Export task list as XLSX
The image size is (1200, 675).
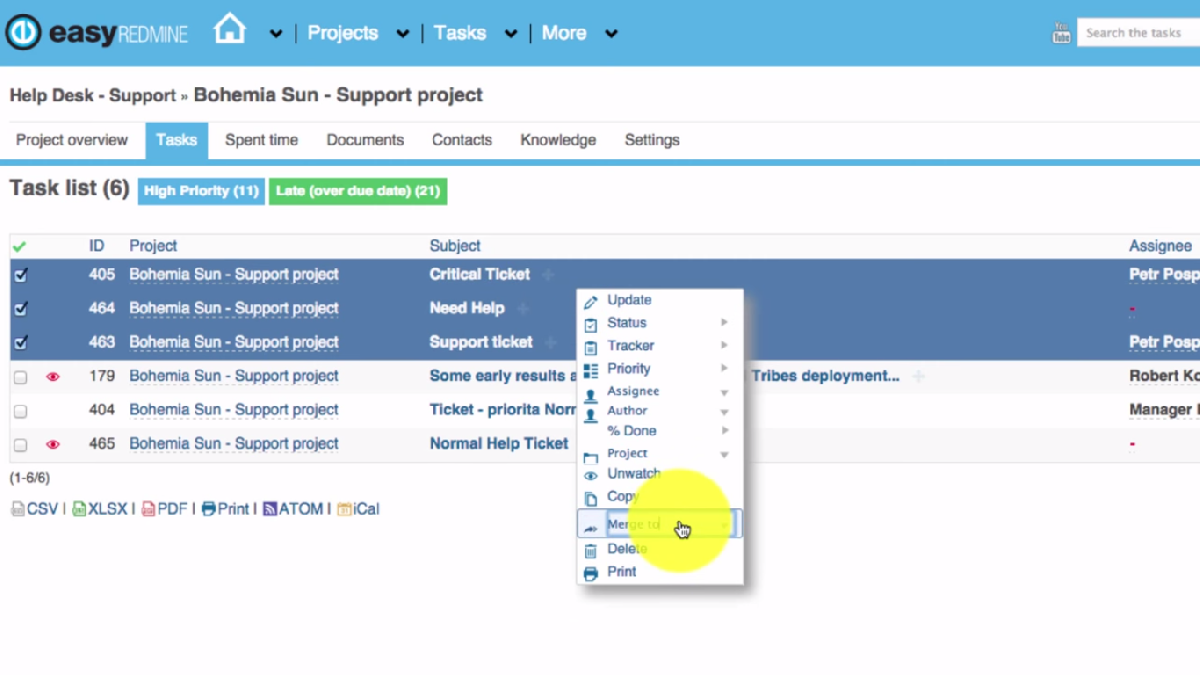(99, 509)
